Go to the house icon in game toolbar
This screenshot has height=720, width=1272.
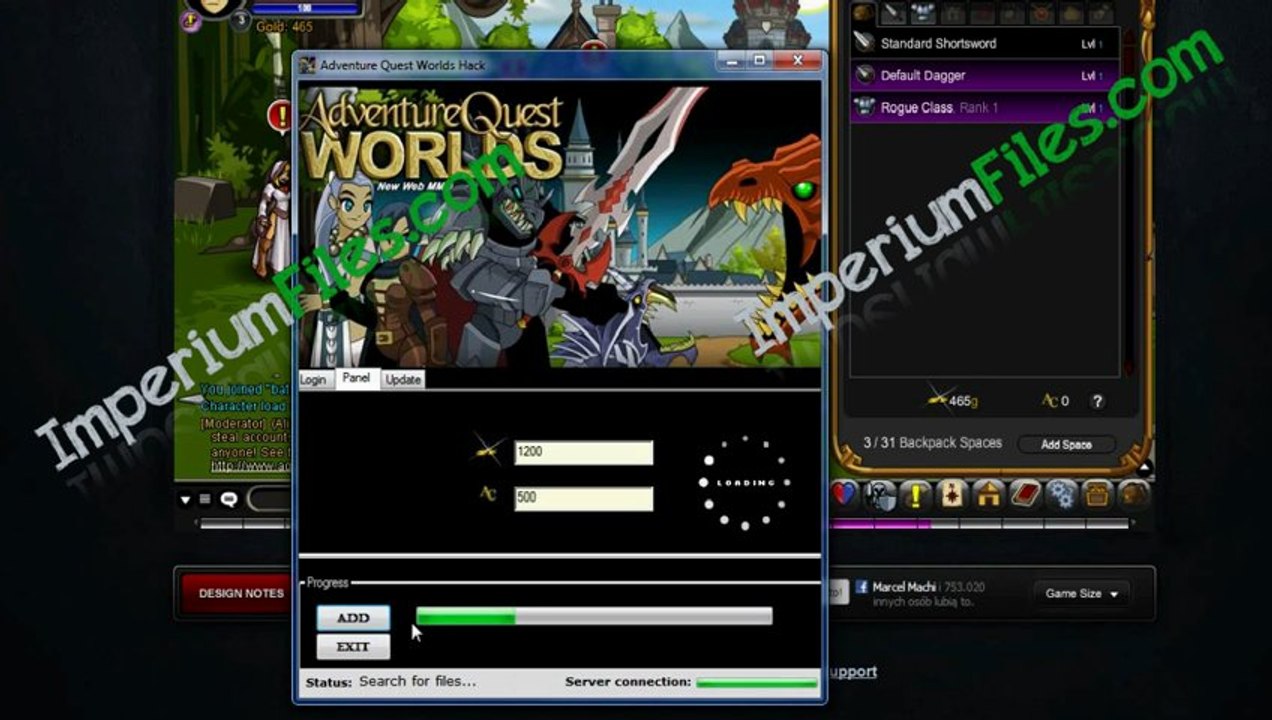tap(988, 494)
